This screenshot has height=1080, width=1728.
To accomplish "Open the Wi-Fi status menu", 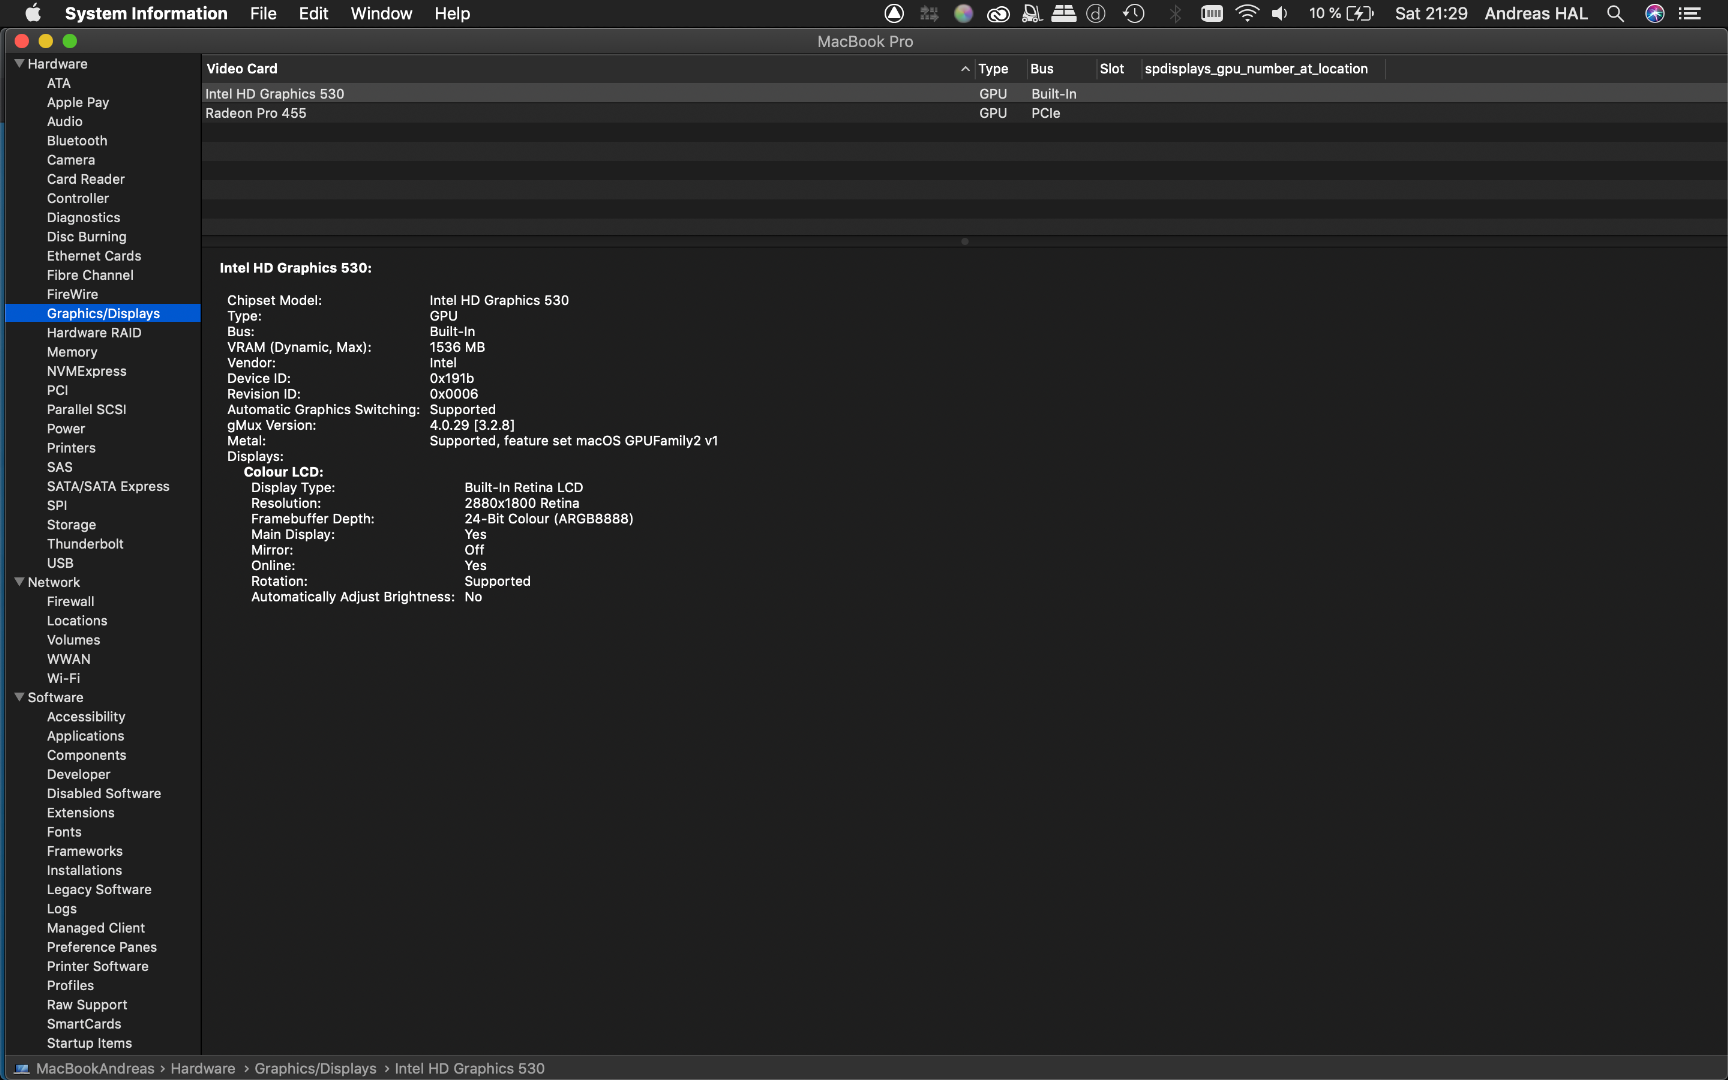I will (1247, 13).
